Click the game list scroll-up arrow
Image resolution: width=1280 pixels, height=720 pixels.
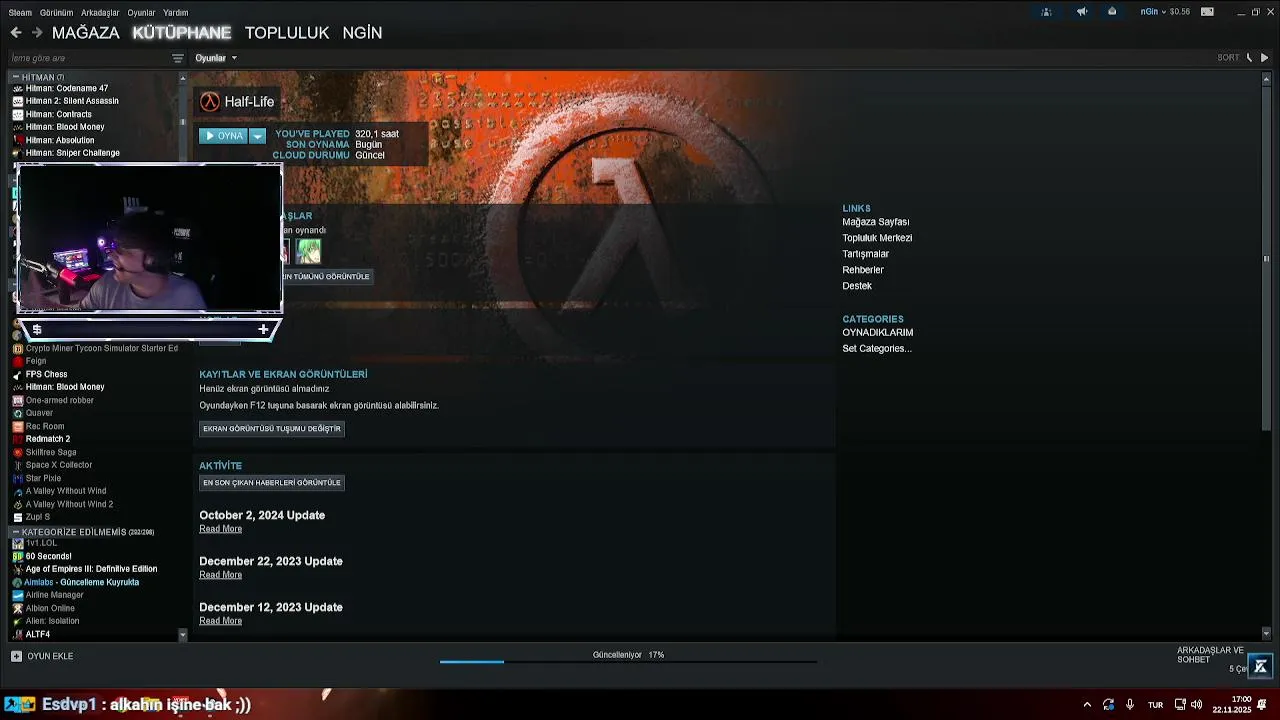coord(182,77)
